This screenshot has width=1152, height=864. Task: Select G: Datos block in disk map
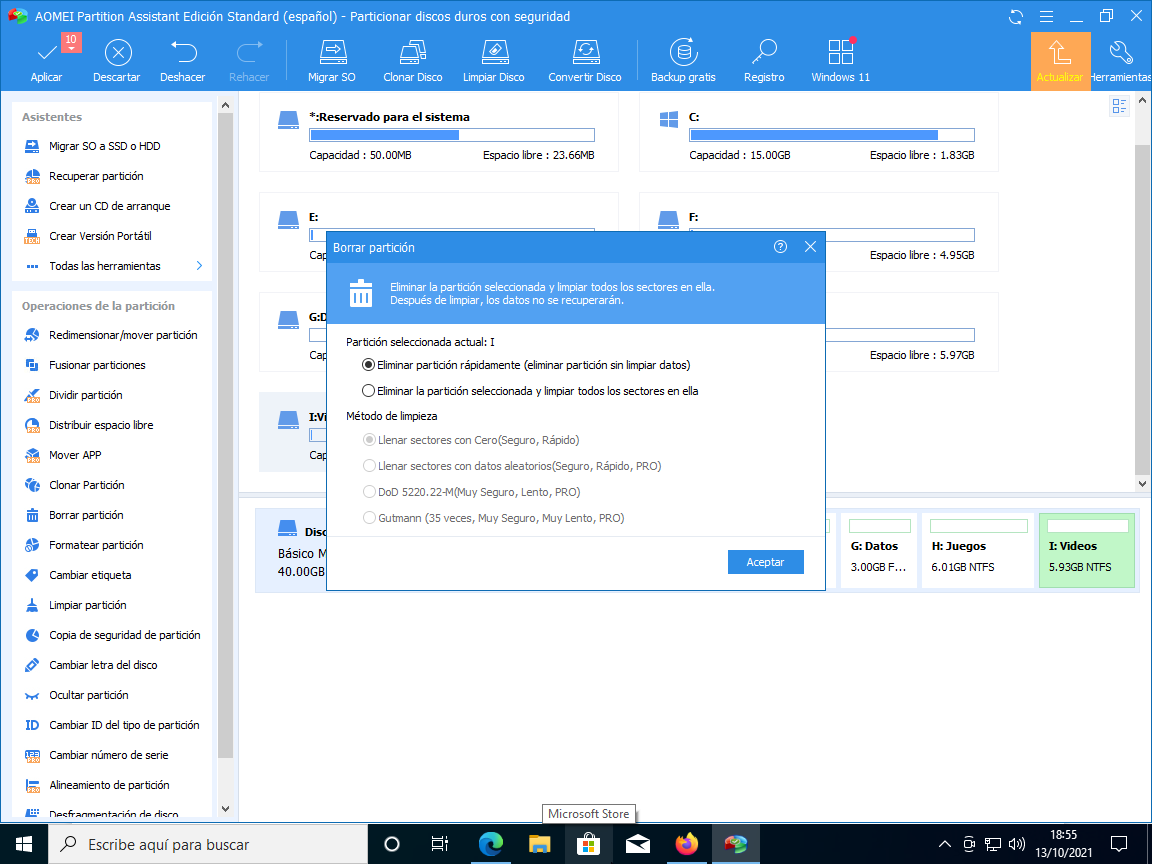(x=879, y=550)
